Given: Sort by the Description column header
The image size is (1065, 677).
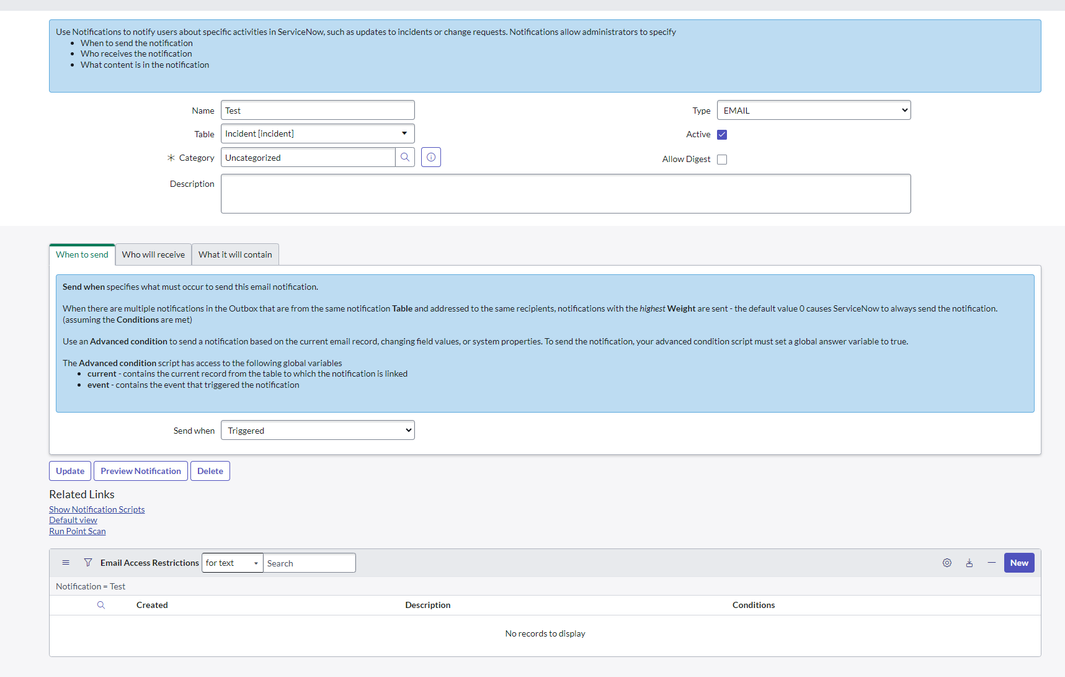Looking at the screenshot, I should coord(428,605).
